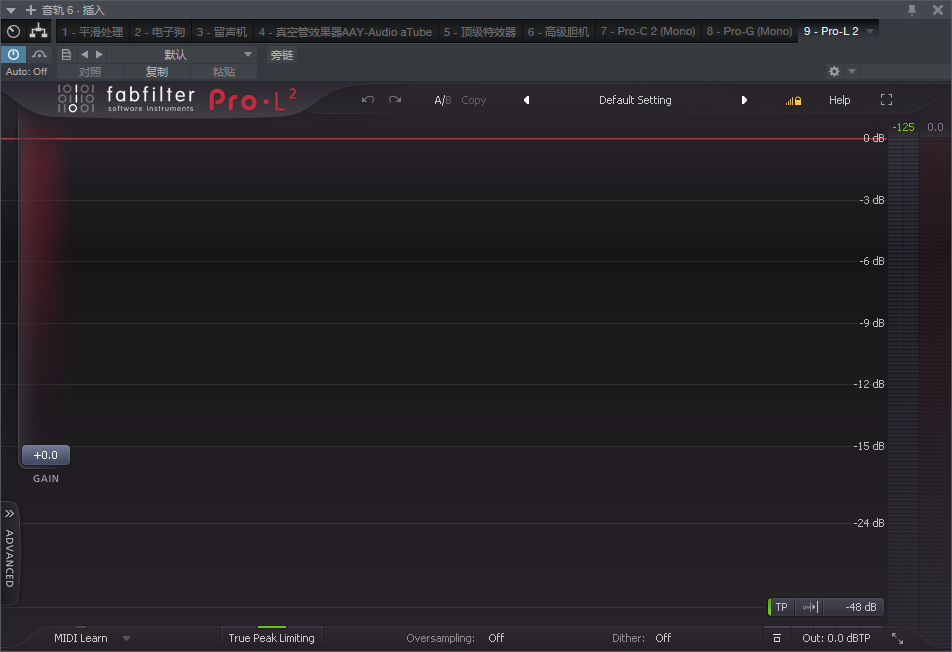Click the Auto: Off automation label
Image resolution: width=952 pixels, height=652 pixels.
click(27, 72)
